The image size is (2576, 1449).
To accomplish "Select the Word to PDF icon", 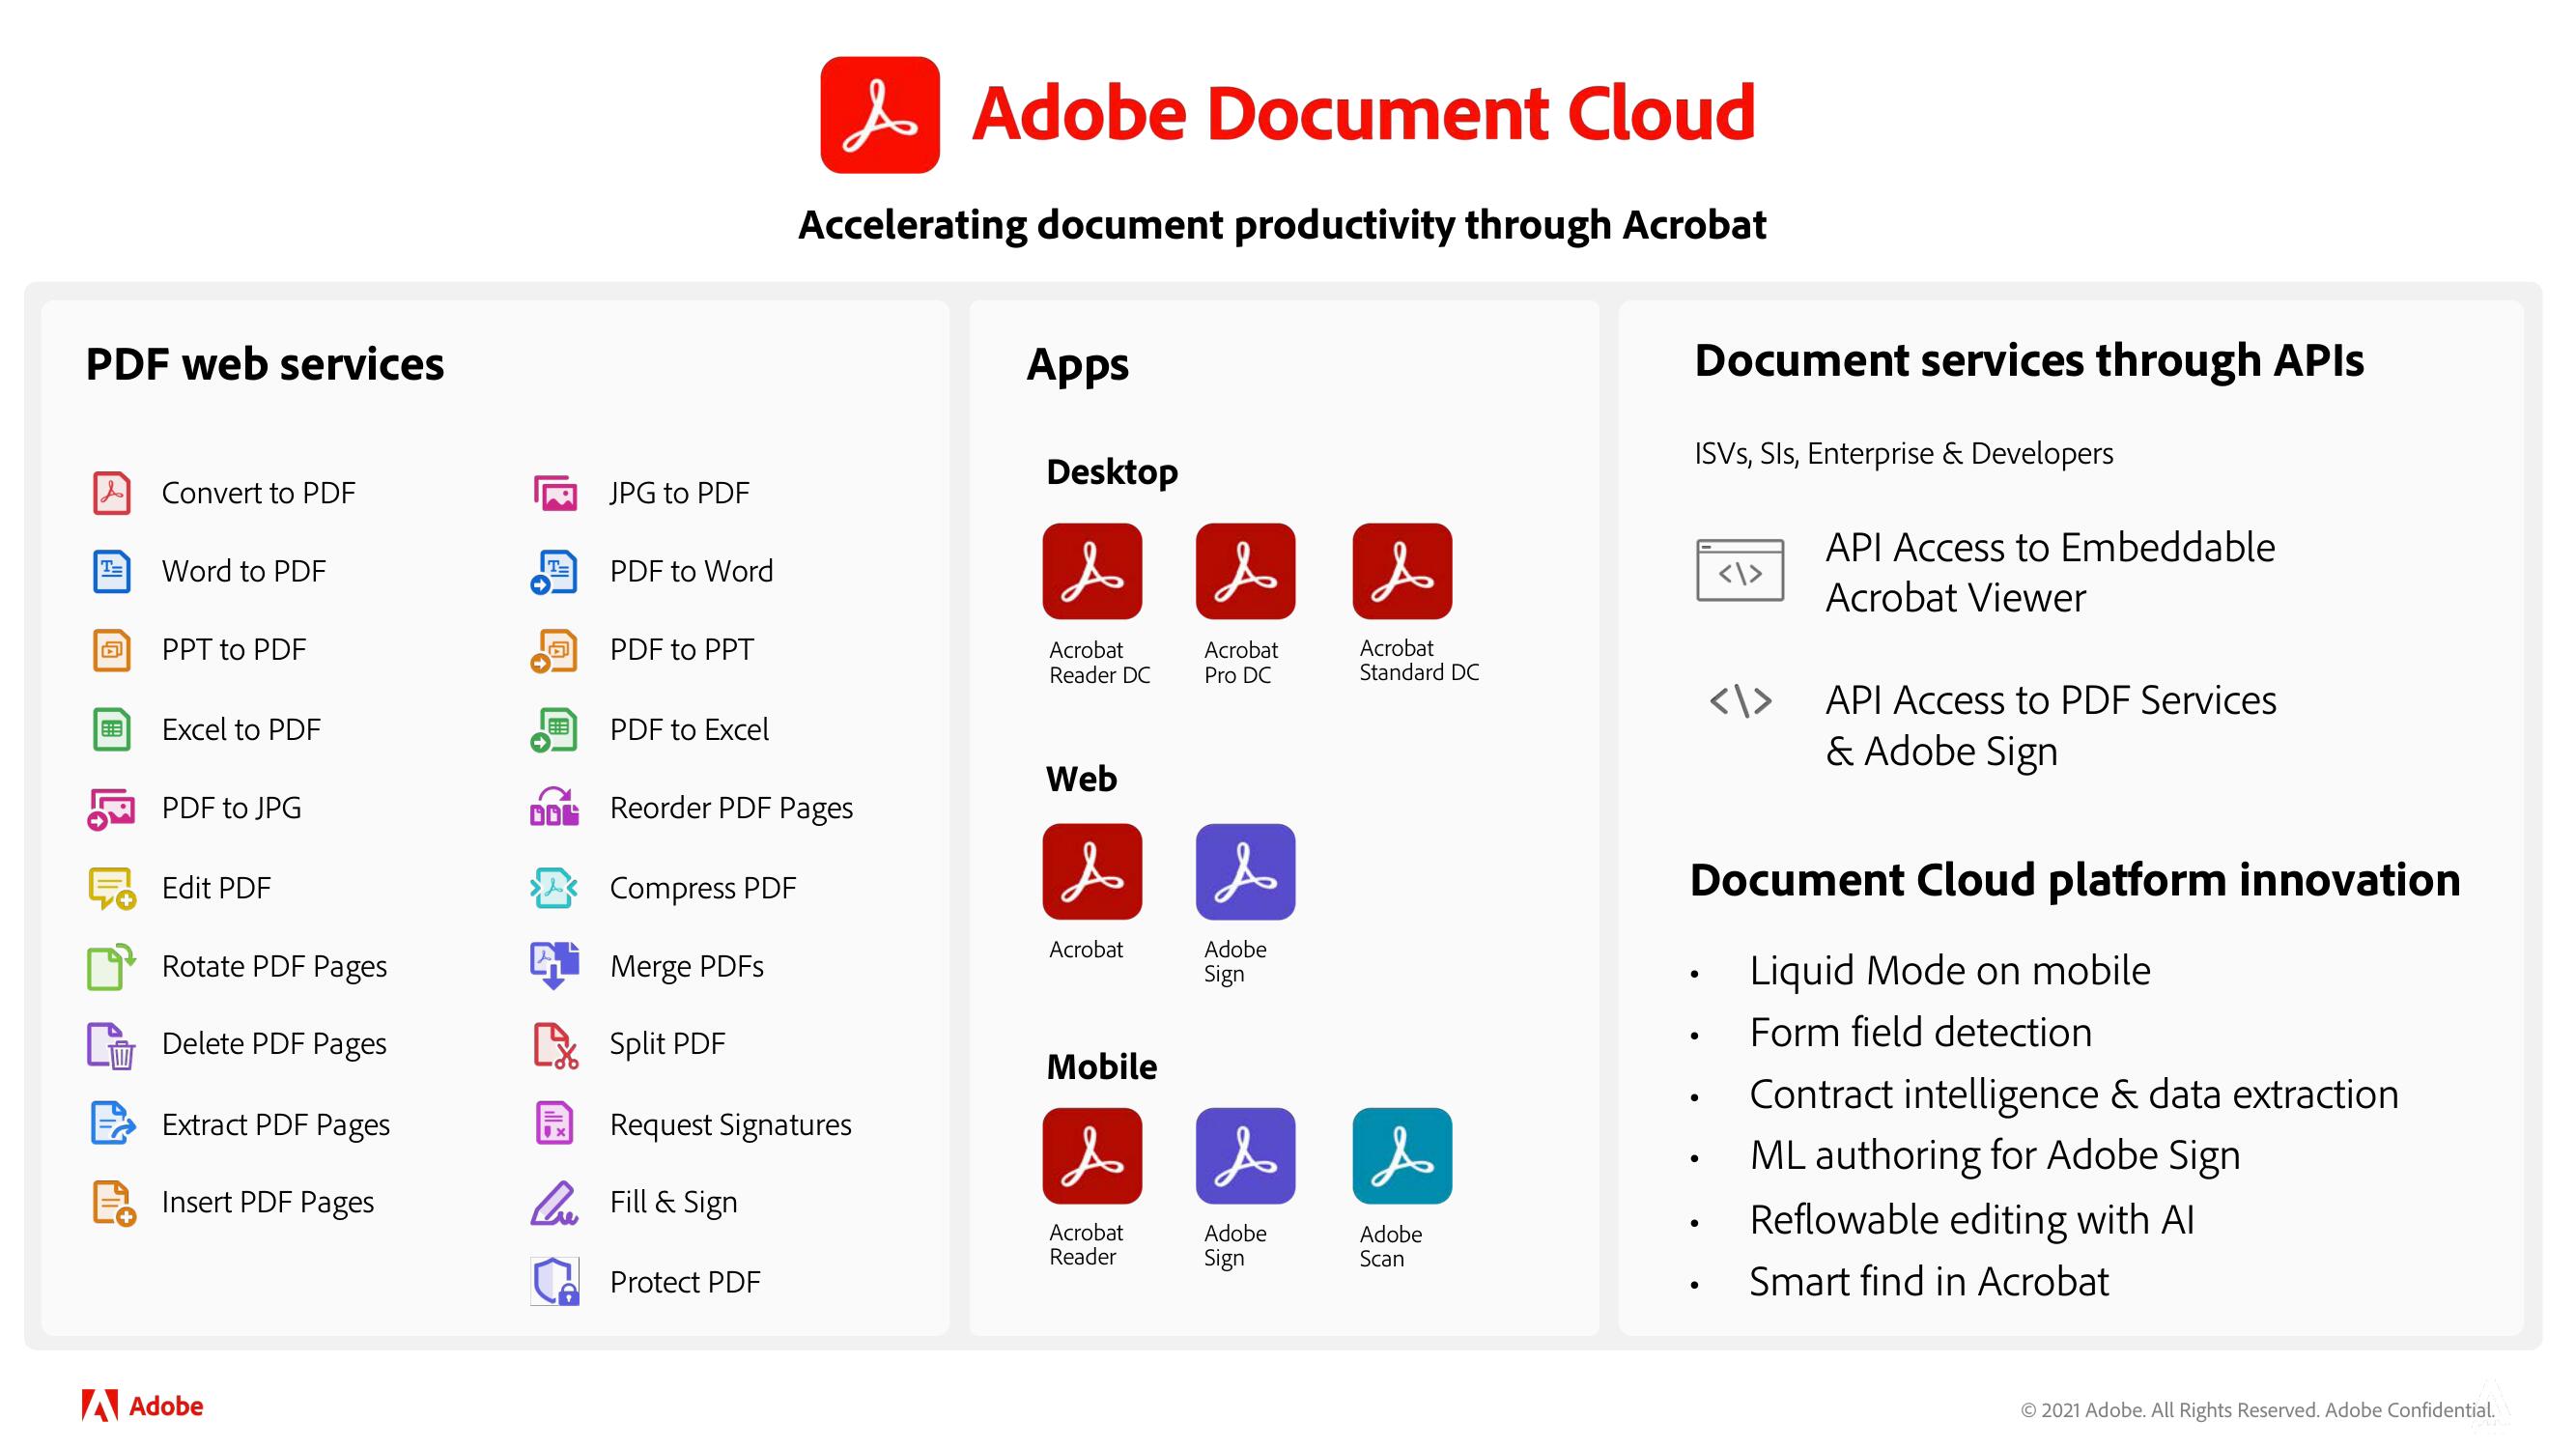I will (111, 571).
